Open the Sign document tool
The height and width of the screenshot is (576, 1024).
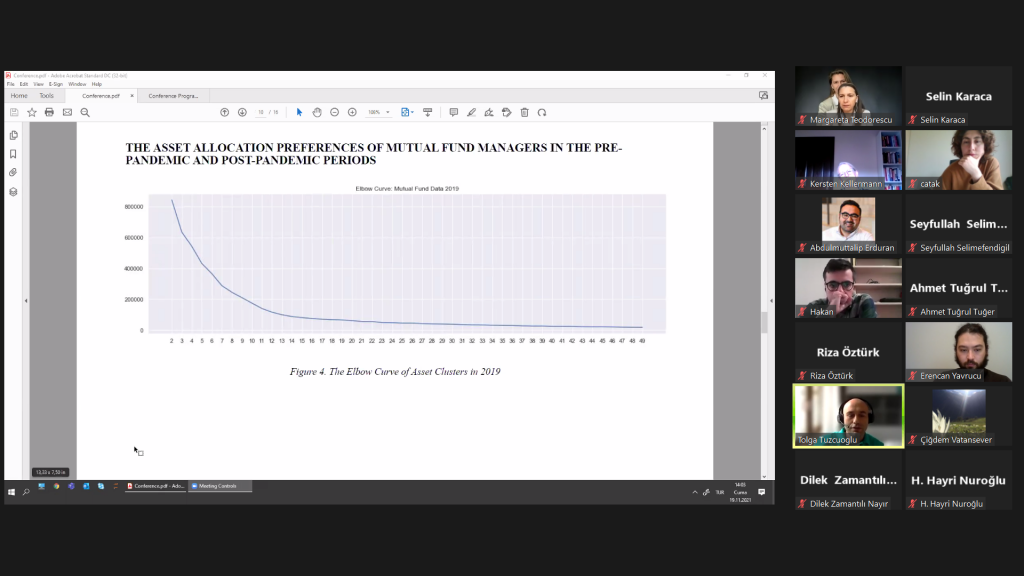[x=488, y=112]
